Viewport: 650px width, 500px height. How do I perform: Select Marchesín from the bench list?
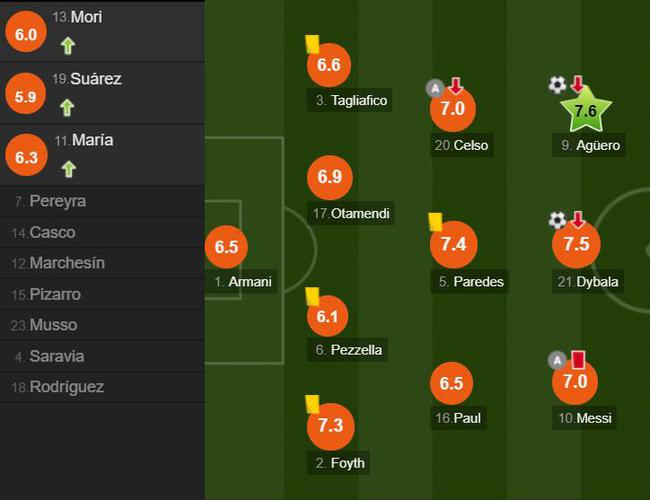(x=67, y=263)
